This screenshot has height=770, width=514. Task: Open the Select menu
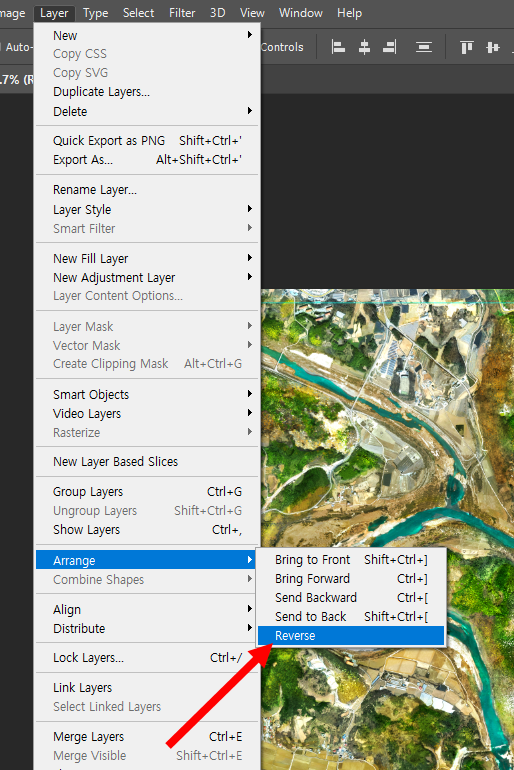pyautogui.click(x=138, y=13)
